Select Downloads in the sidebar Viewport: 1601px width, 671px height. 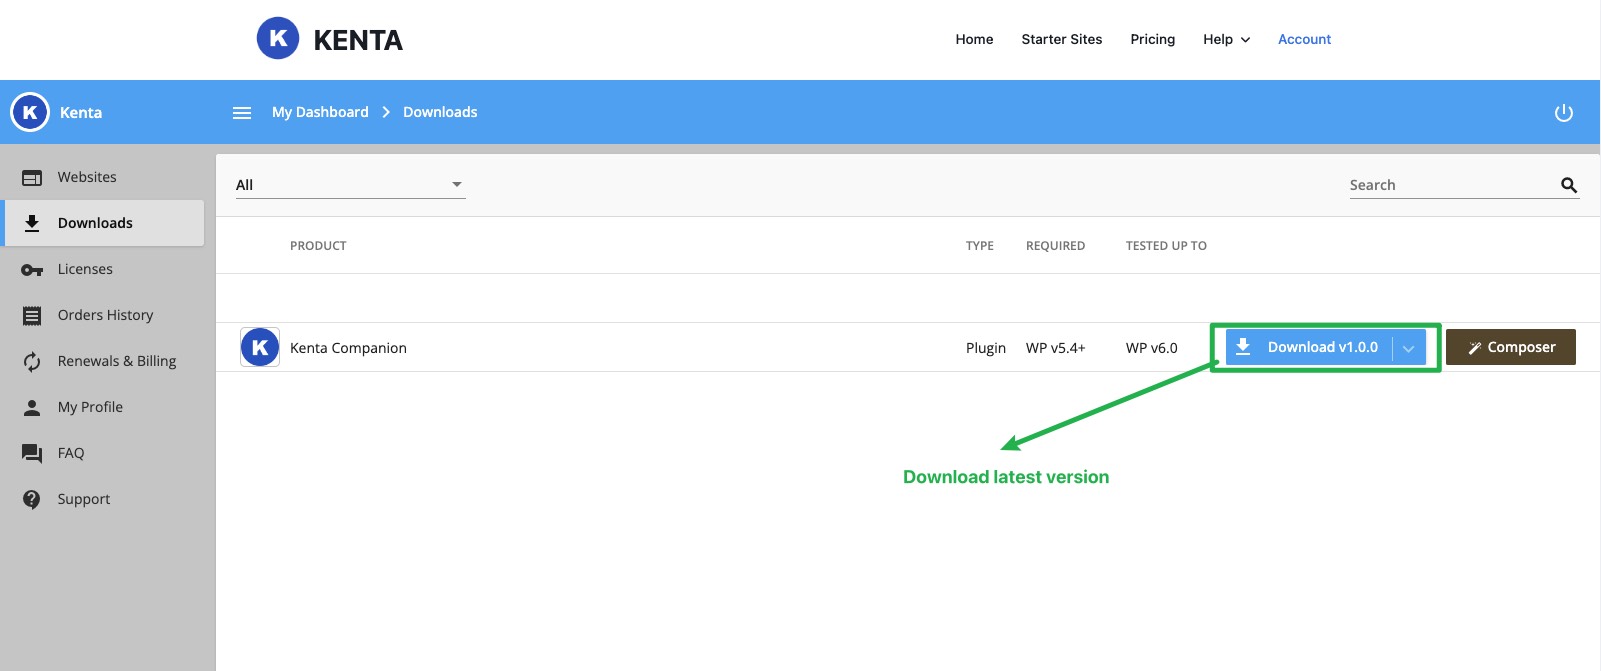tap(104, 223)
